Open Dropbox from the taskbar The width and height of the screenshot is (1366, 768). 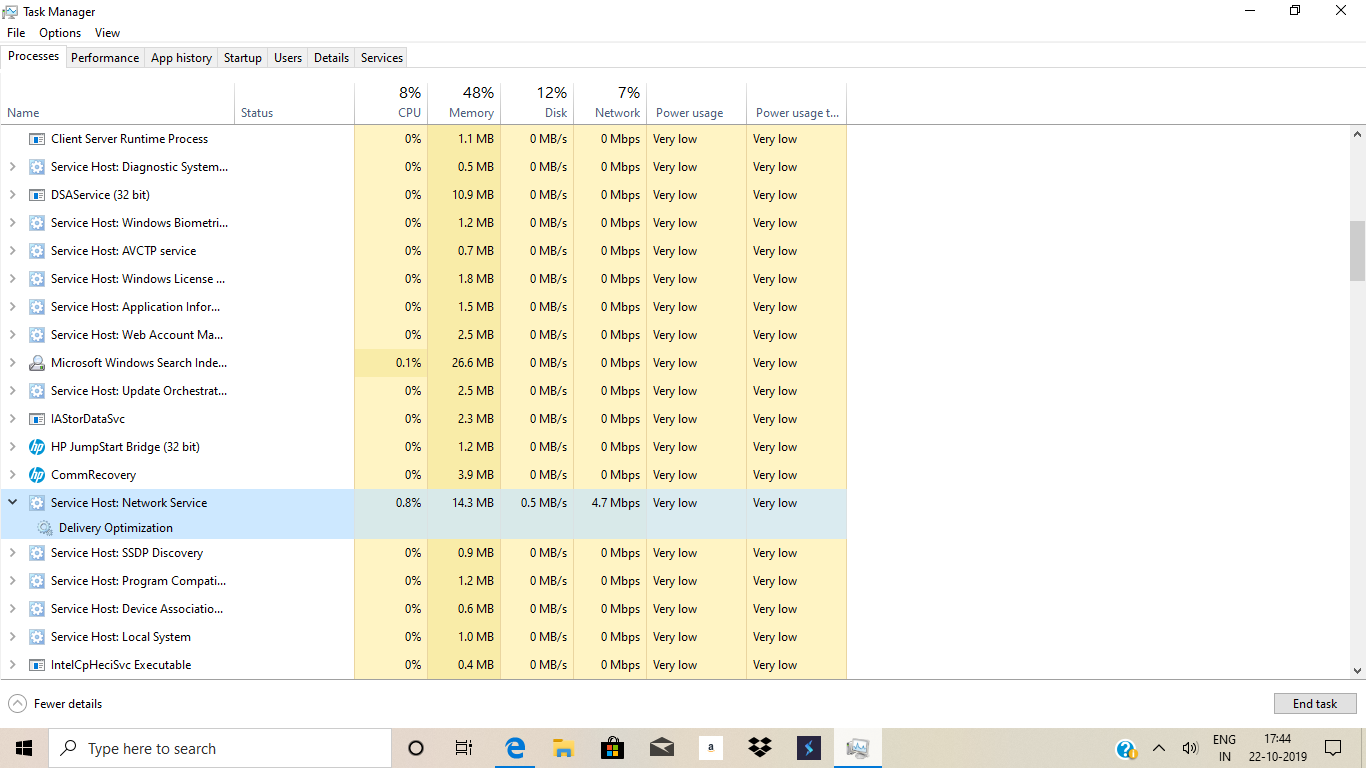coord(759,748)
